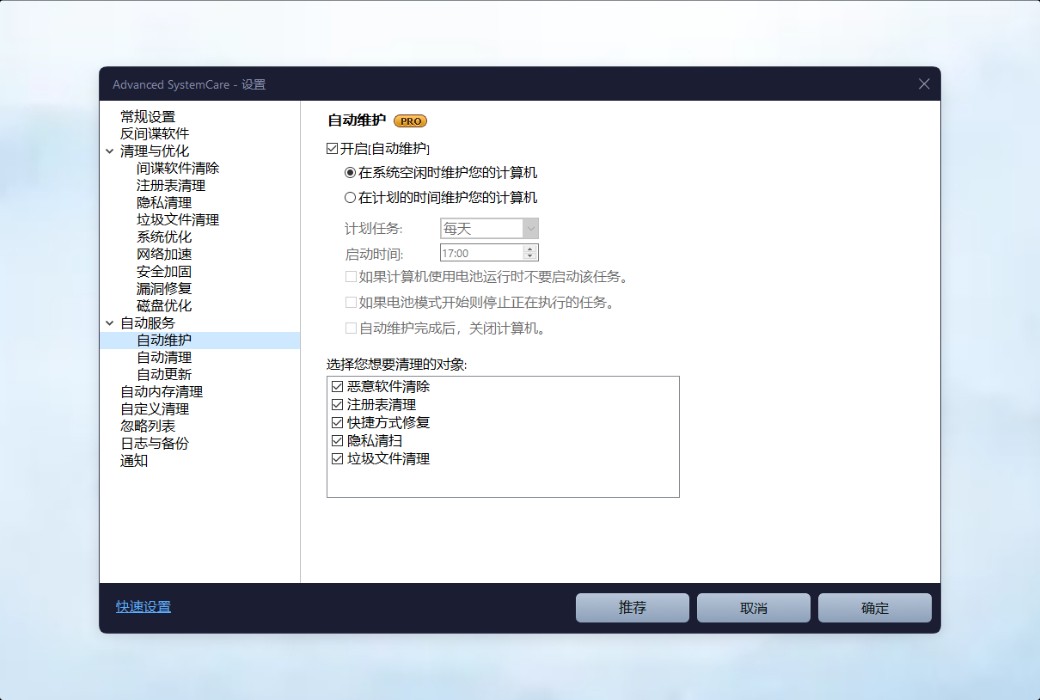The height and width of the screenshot is (700, 1040).
Task: Select the highlighted 自动维护 sidebar item
Action: tap(200, 340)
